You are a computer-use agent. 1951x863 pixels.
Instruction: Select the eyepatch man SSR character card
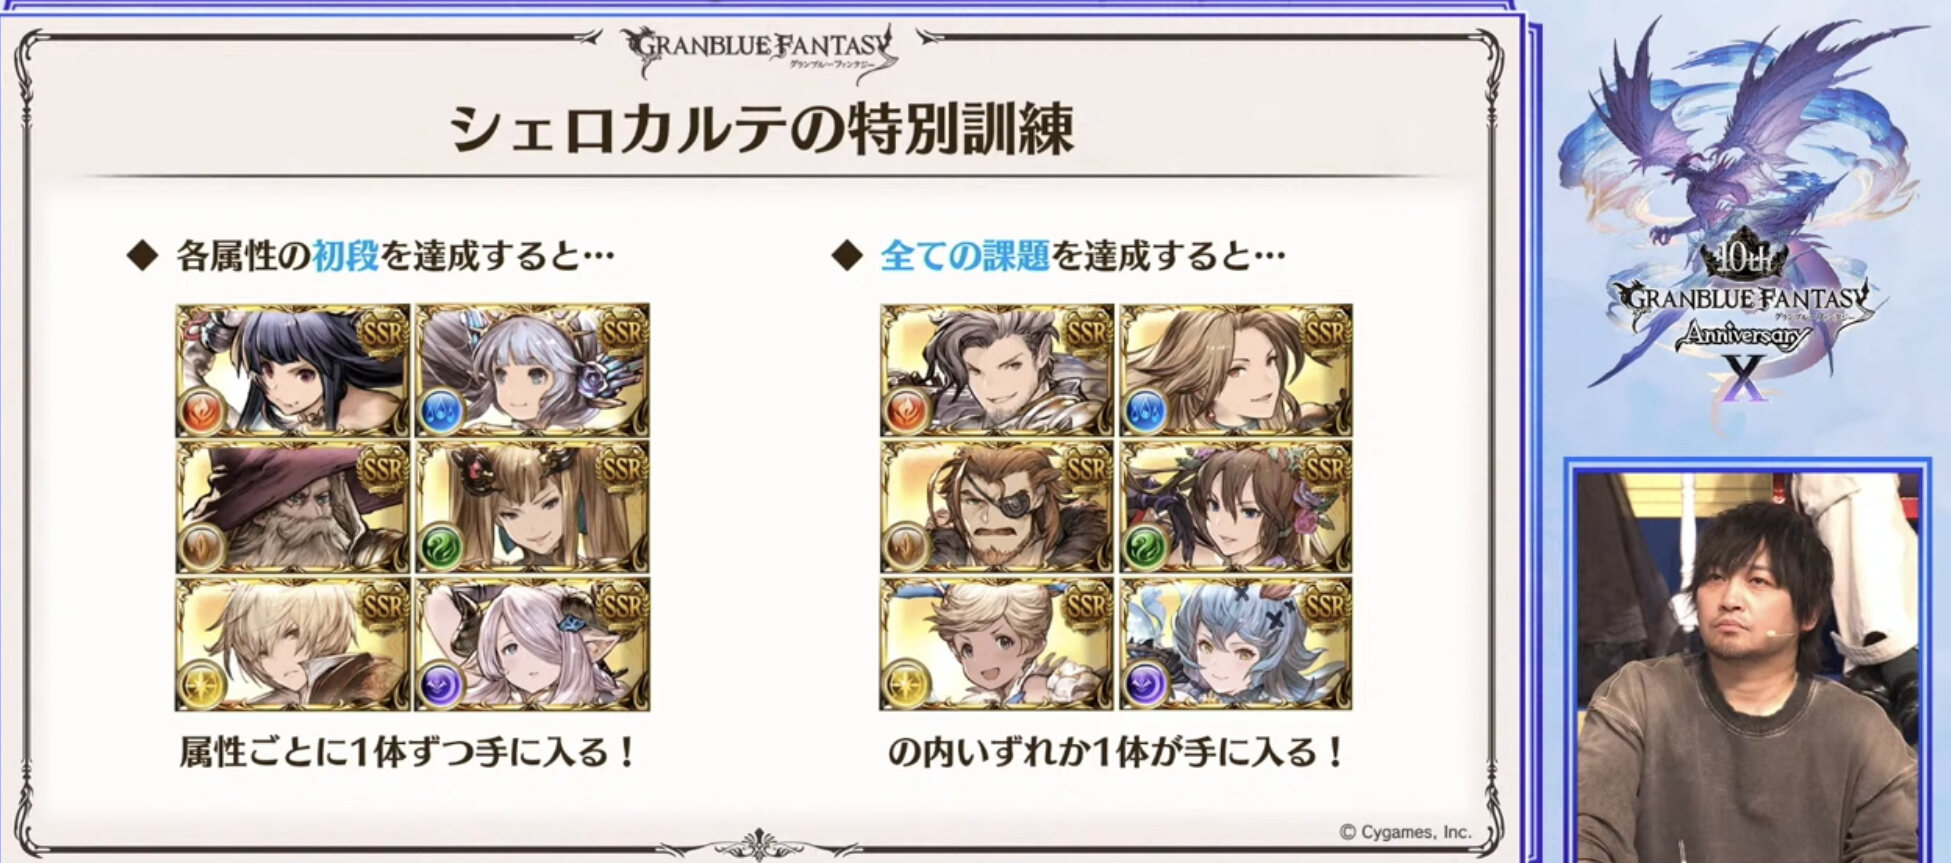pyautogui.click(x=997, y=508)
